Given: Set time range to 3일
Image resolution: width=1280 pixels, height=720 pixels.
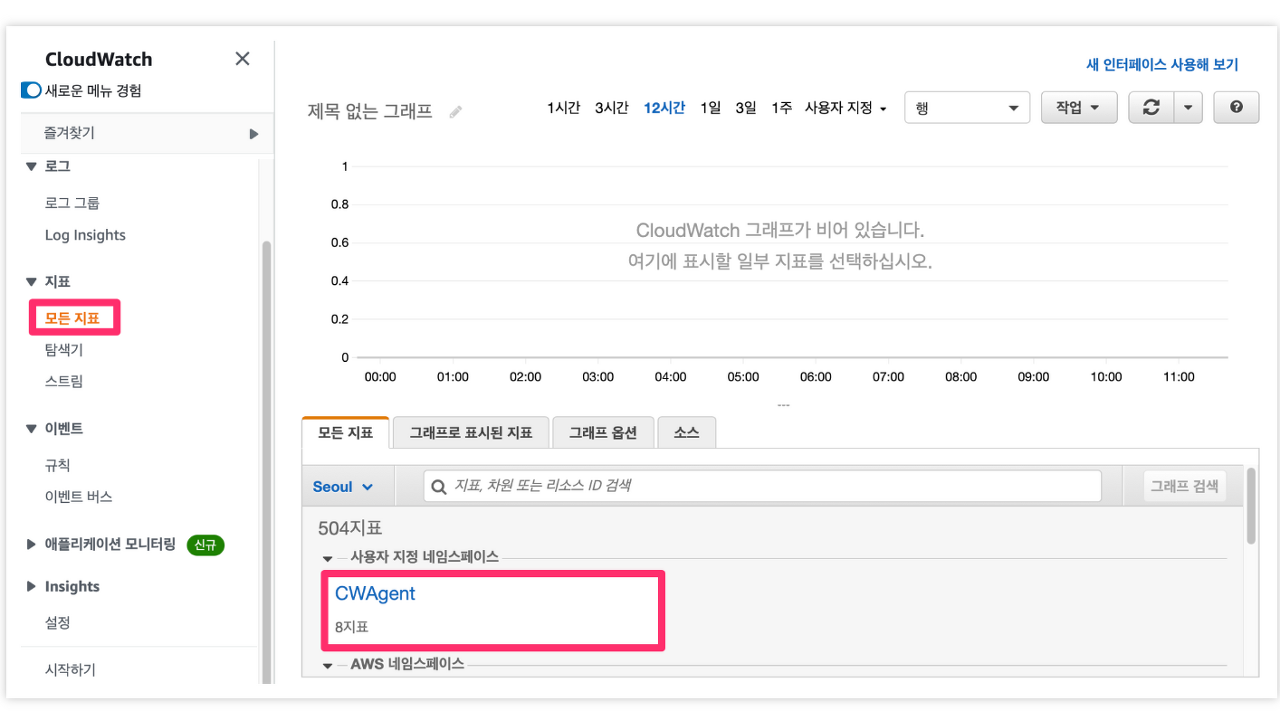Looking at the screenshot, I should click(746, 108).
